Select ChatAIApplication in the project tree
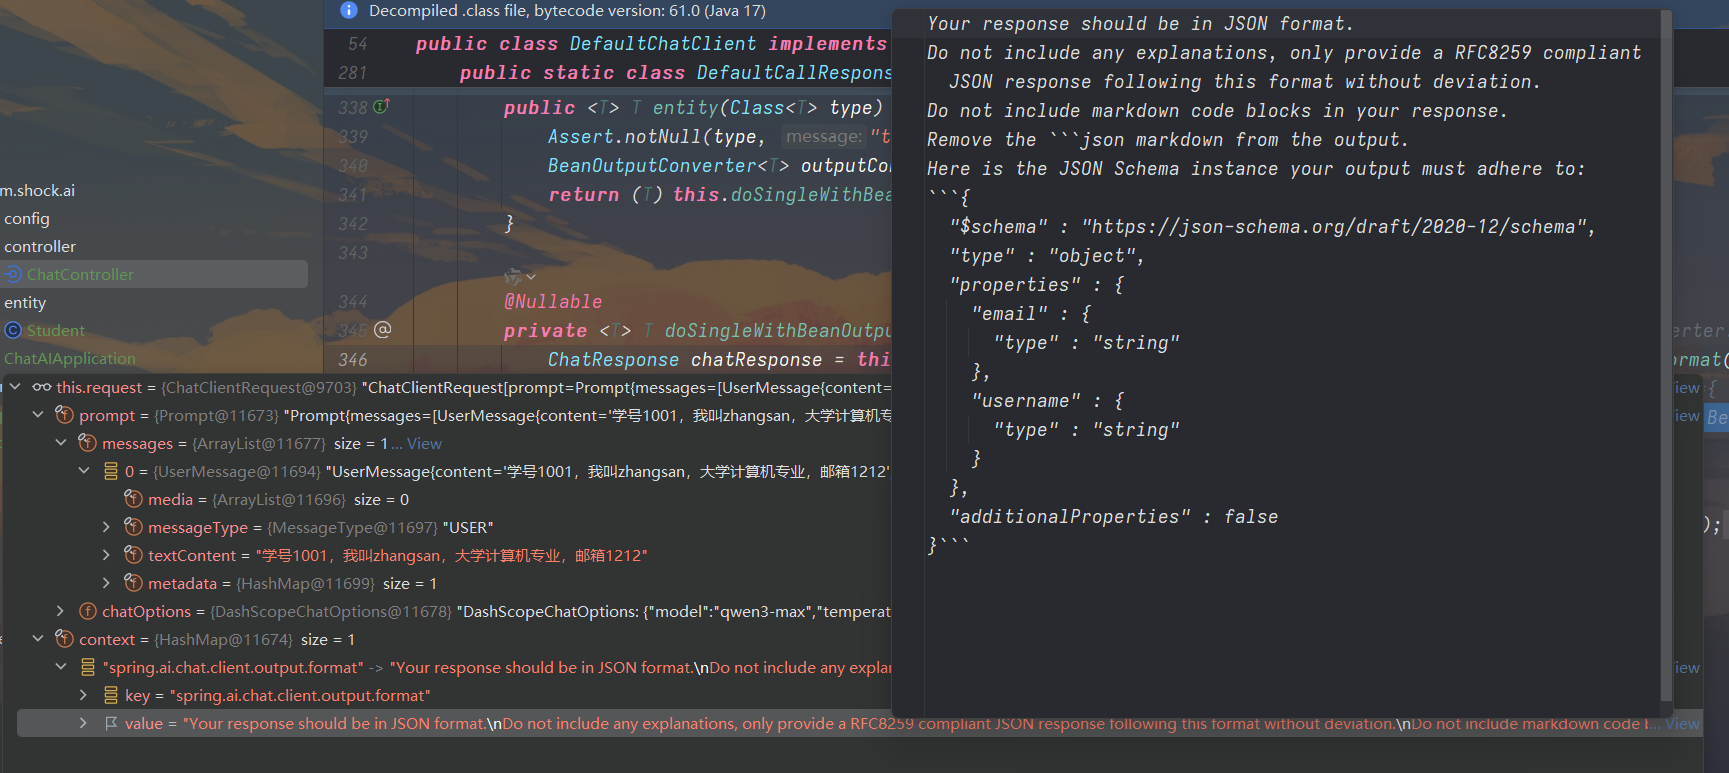1729x773 pixels. (70, 358)
